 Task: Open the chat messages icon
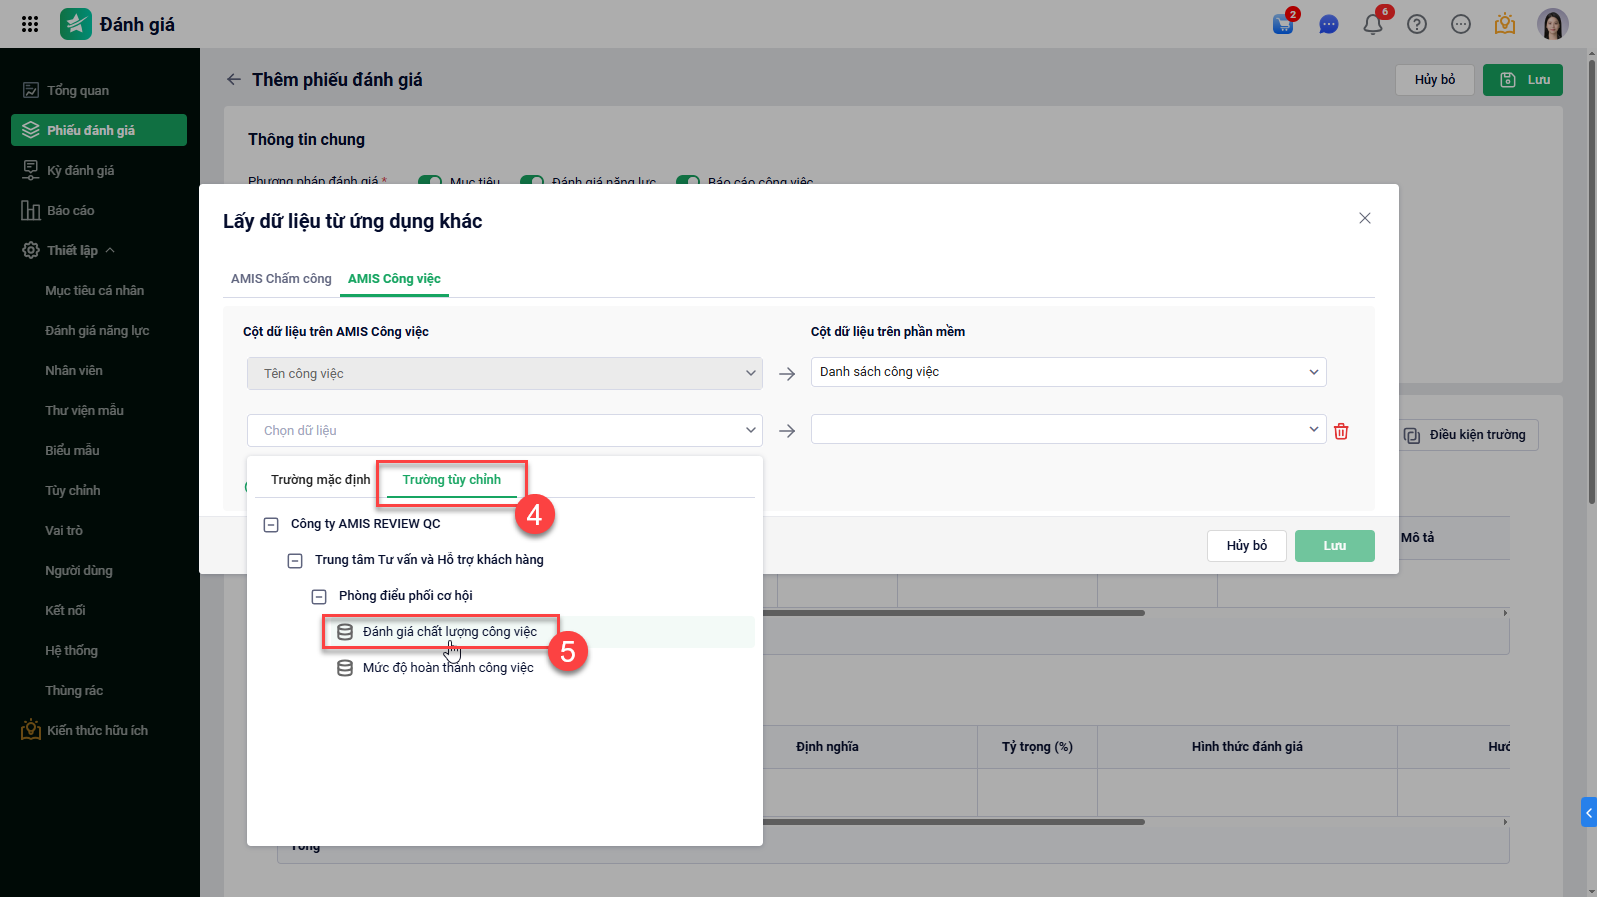pos(1328,25)
